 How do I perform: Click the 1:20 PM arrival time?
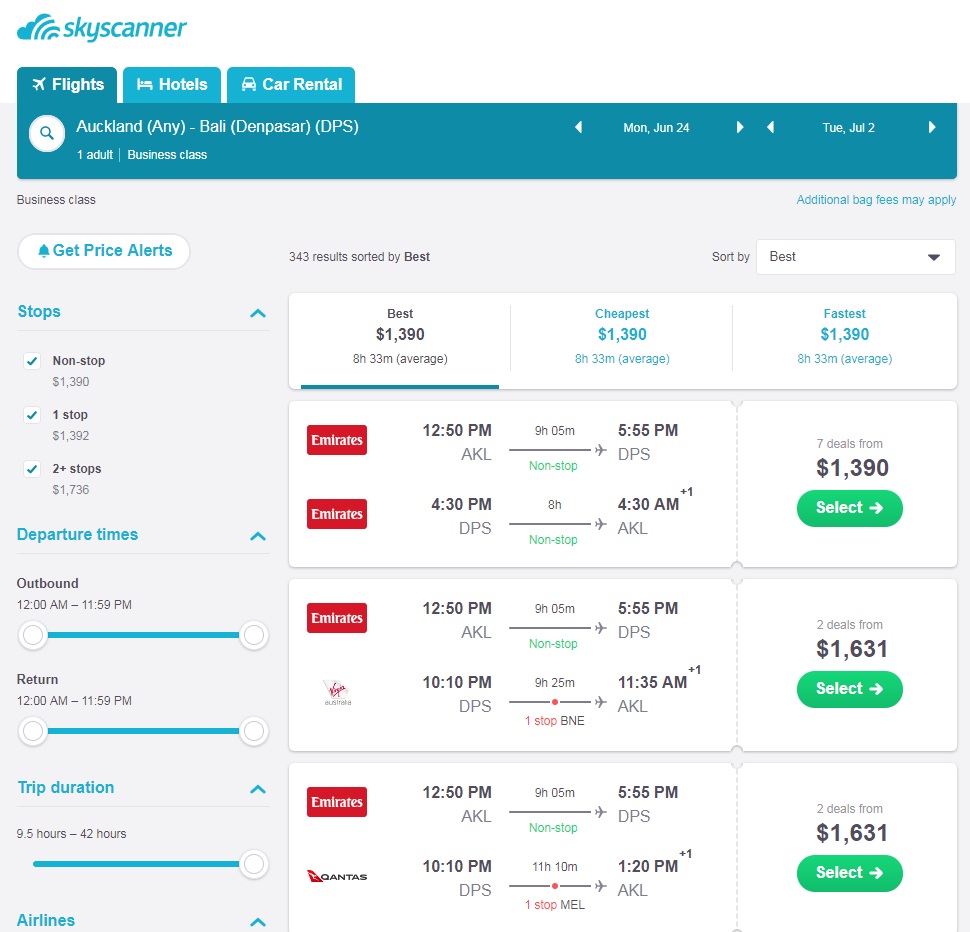[648, 866]
